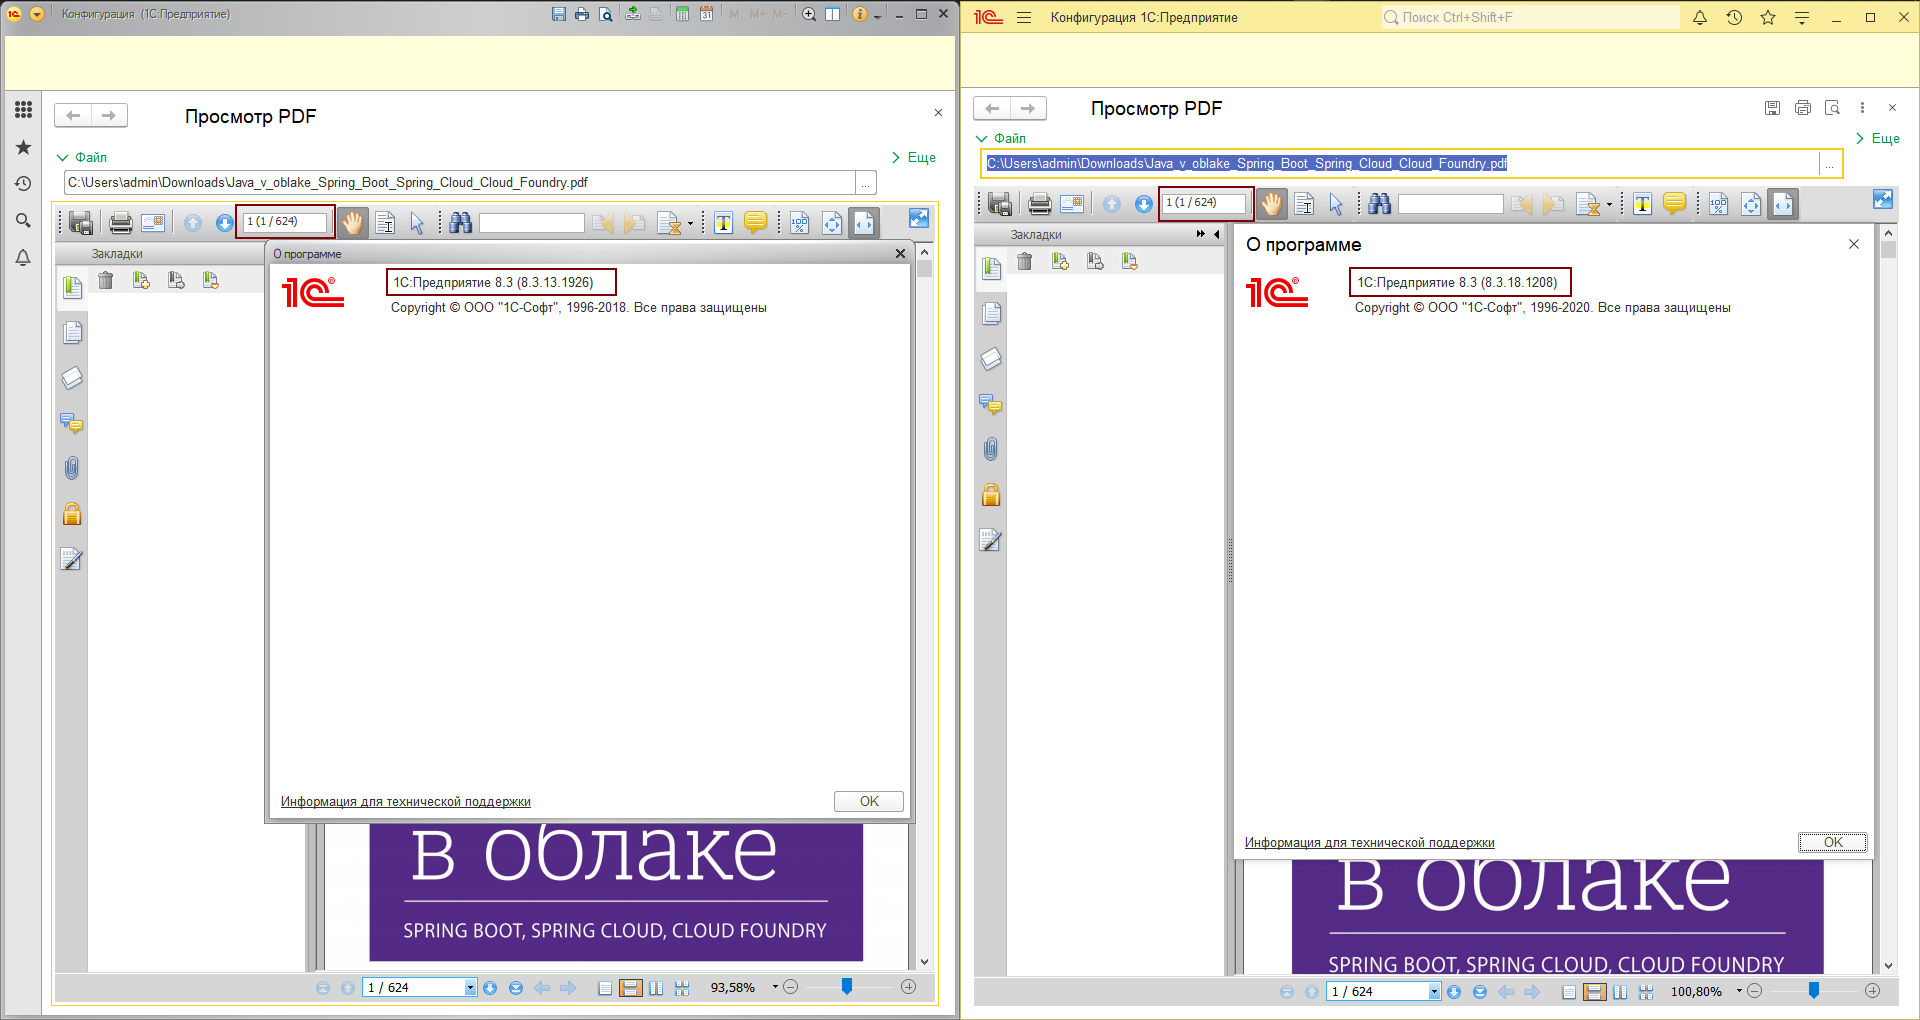Viewport: 1920px width, 1020px height.
Task: Expand Еще group in left window
Action: (914, 157)
